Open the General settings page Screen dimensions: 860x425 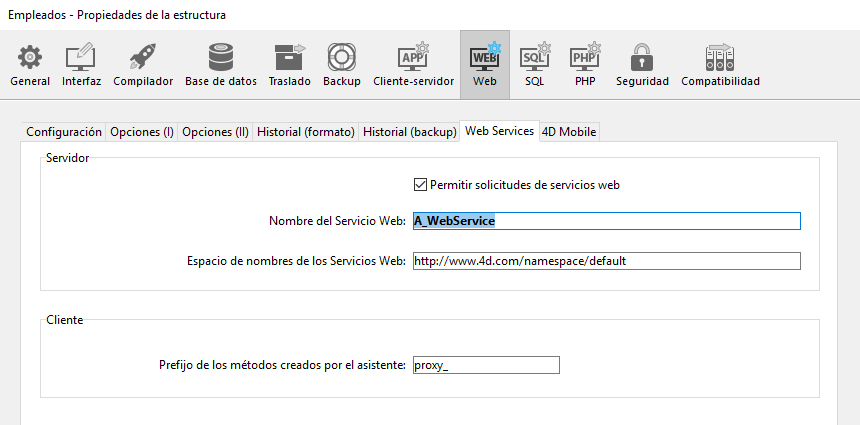[x=30, y=65]
